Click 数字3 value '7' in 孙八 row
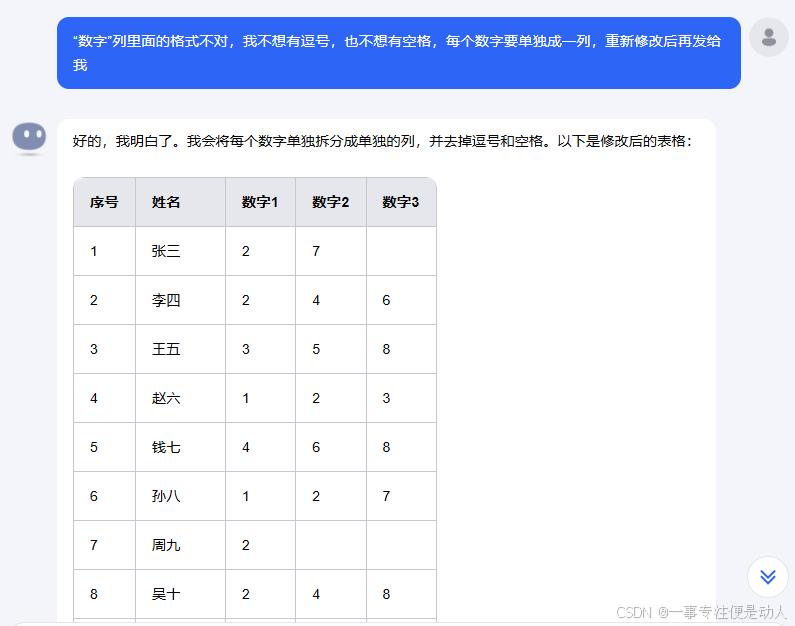This screenshot has width=795, height=626. (x=401, y=496)
